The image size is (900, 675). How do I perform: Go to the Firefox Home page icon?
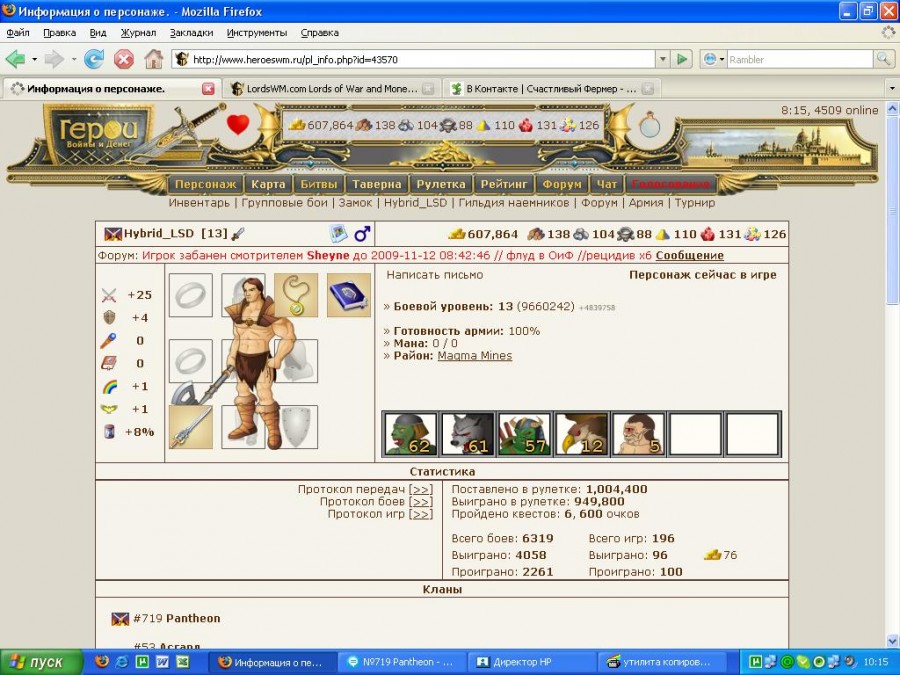[153, 59]
